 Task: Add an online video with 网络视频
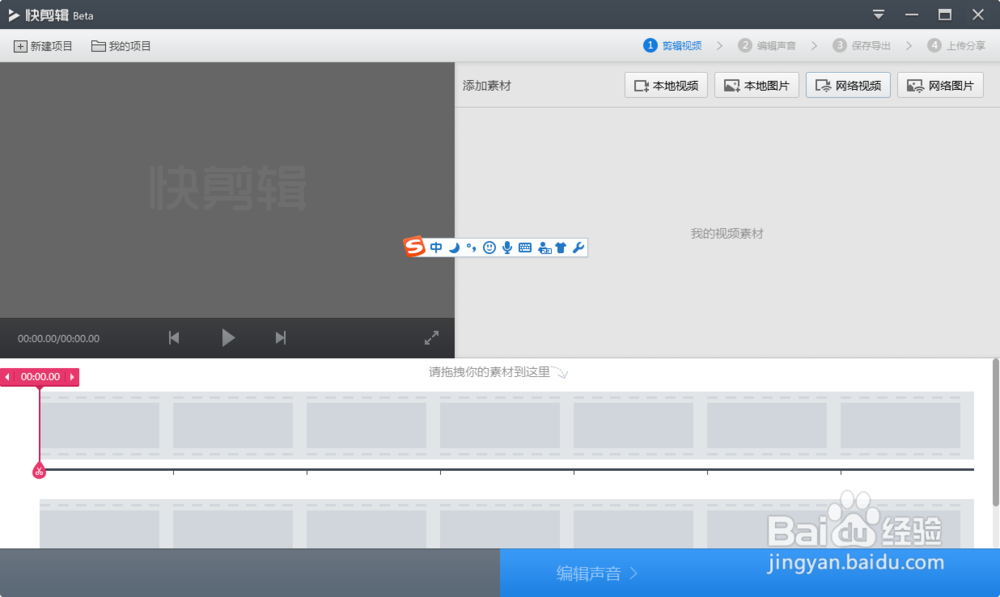848,85
